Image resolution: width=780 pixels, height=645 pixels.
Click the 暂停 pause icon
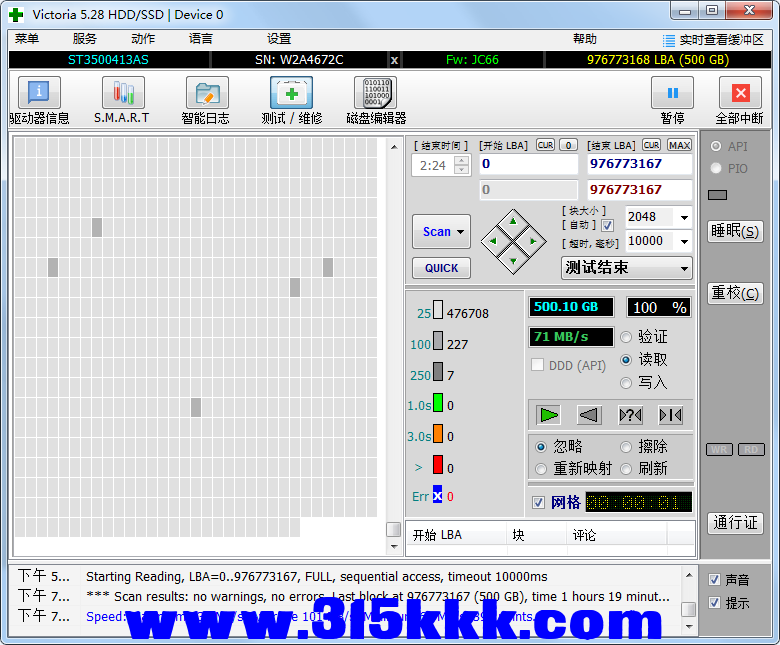tap(672, 94)
